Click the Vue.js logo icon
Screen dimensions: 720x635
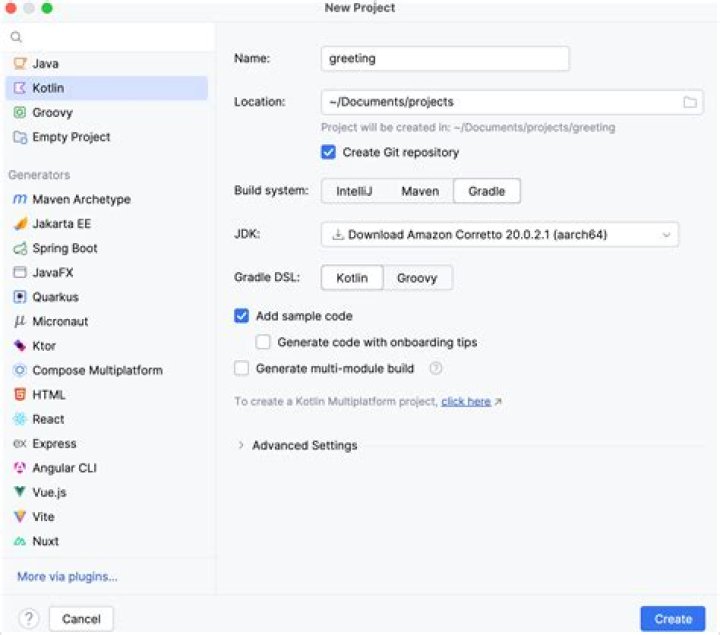(x=20, y=492)
